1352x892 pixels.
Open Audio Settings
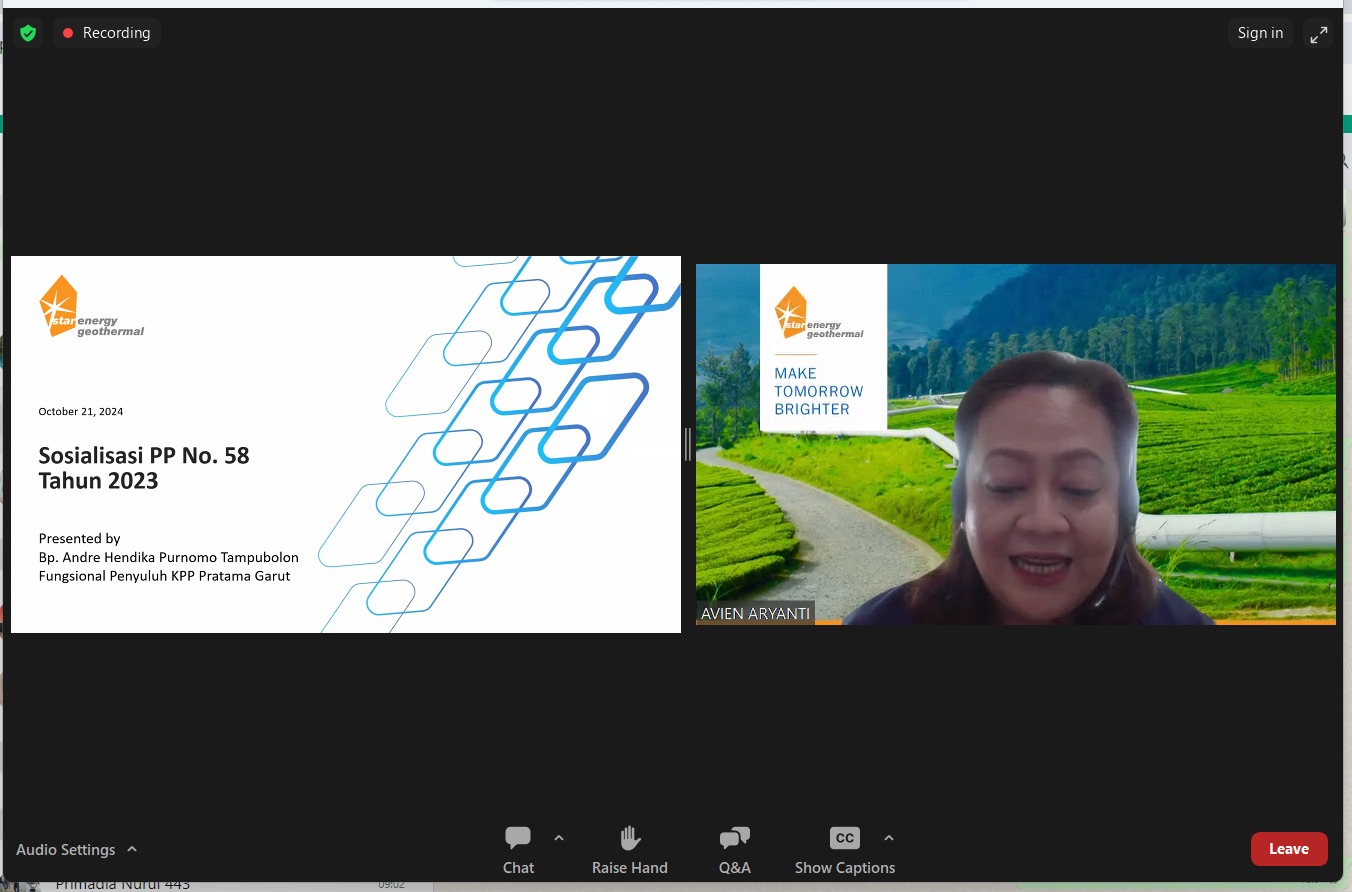click(x=66, y=850)
